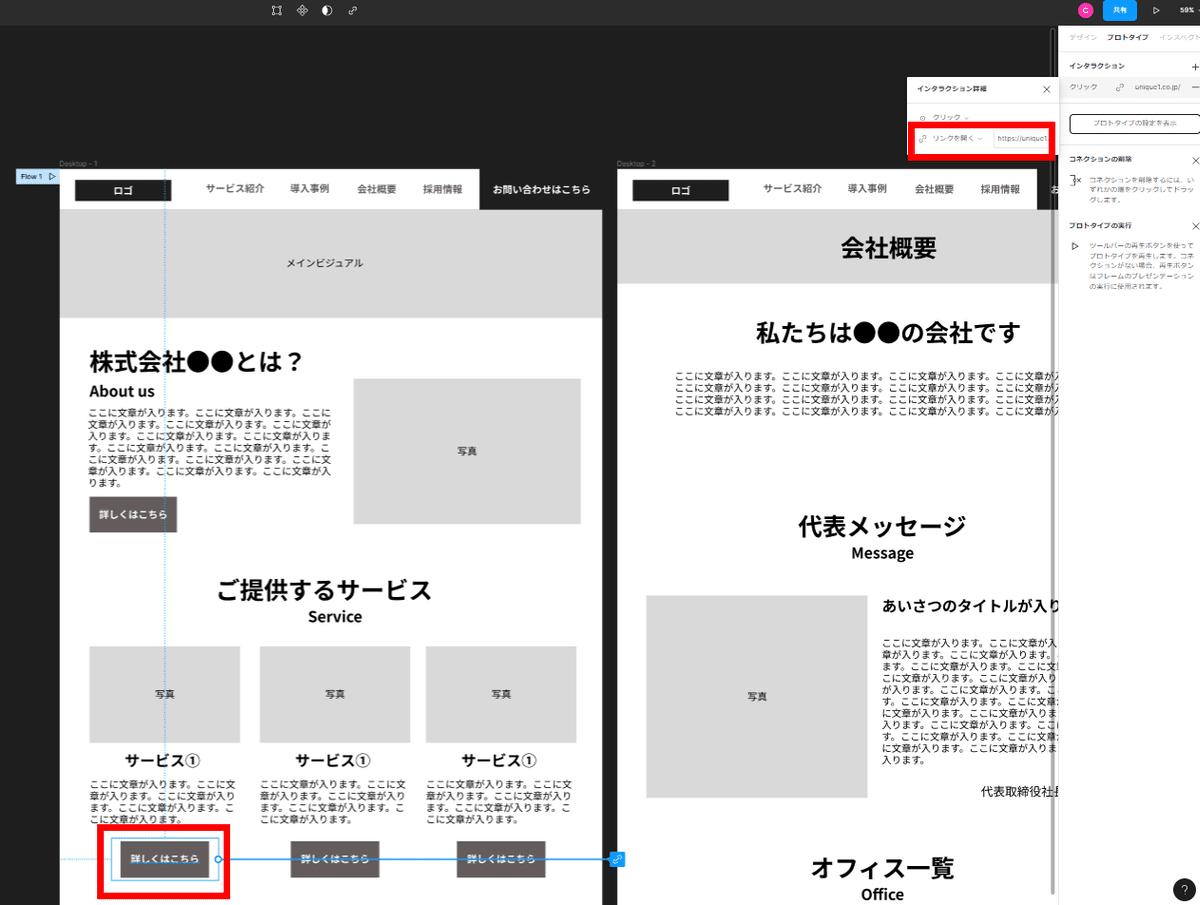Click 会社概要 in Desktop - 2 navigation
The height and width of the screenshot is (905, 1200).
click(934, 189)
